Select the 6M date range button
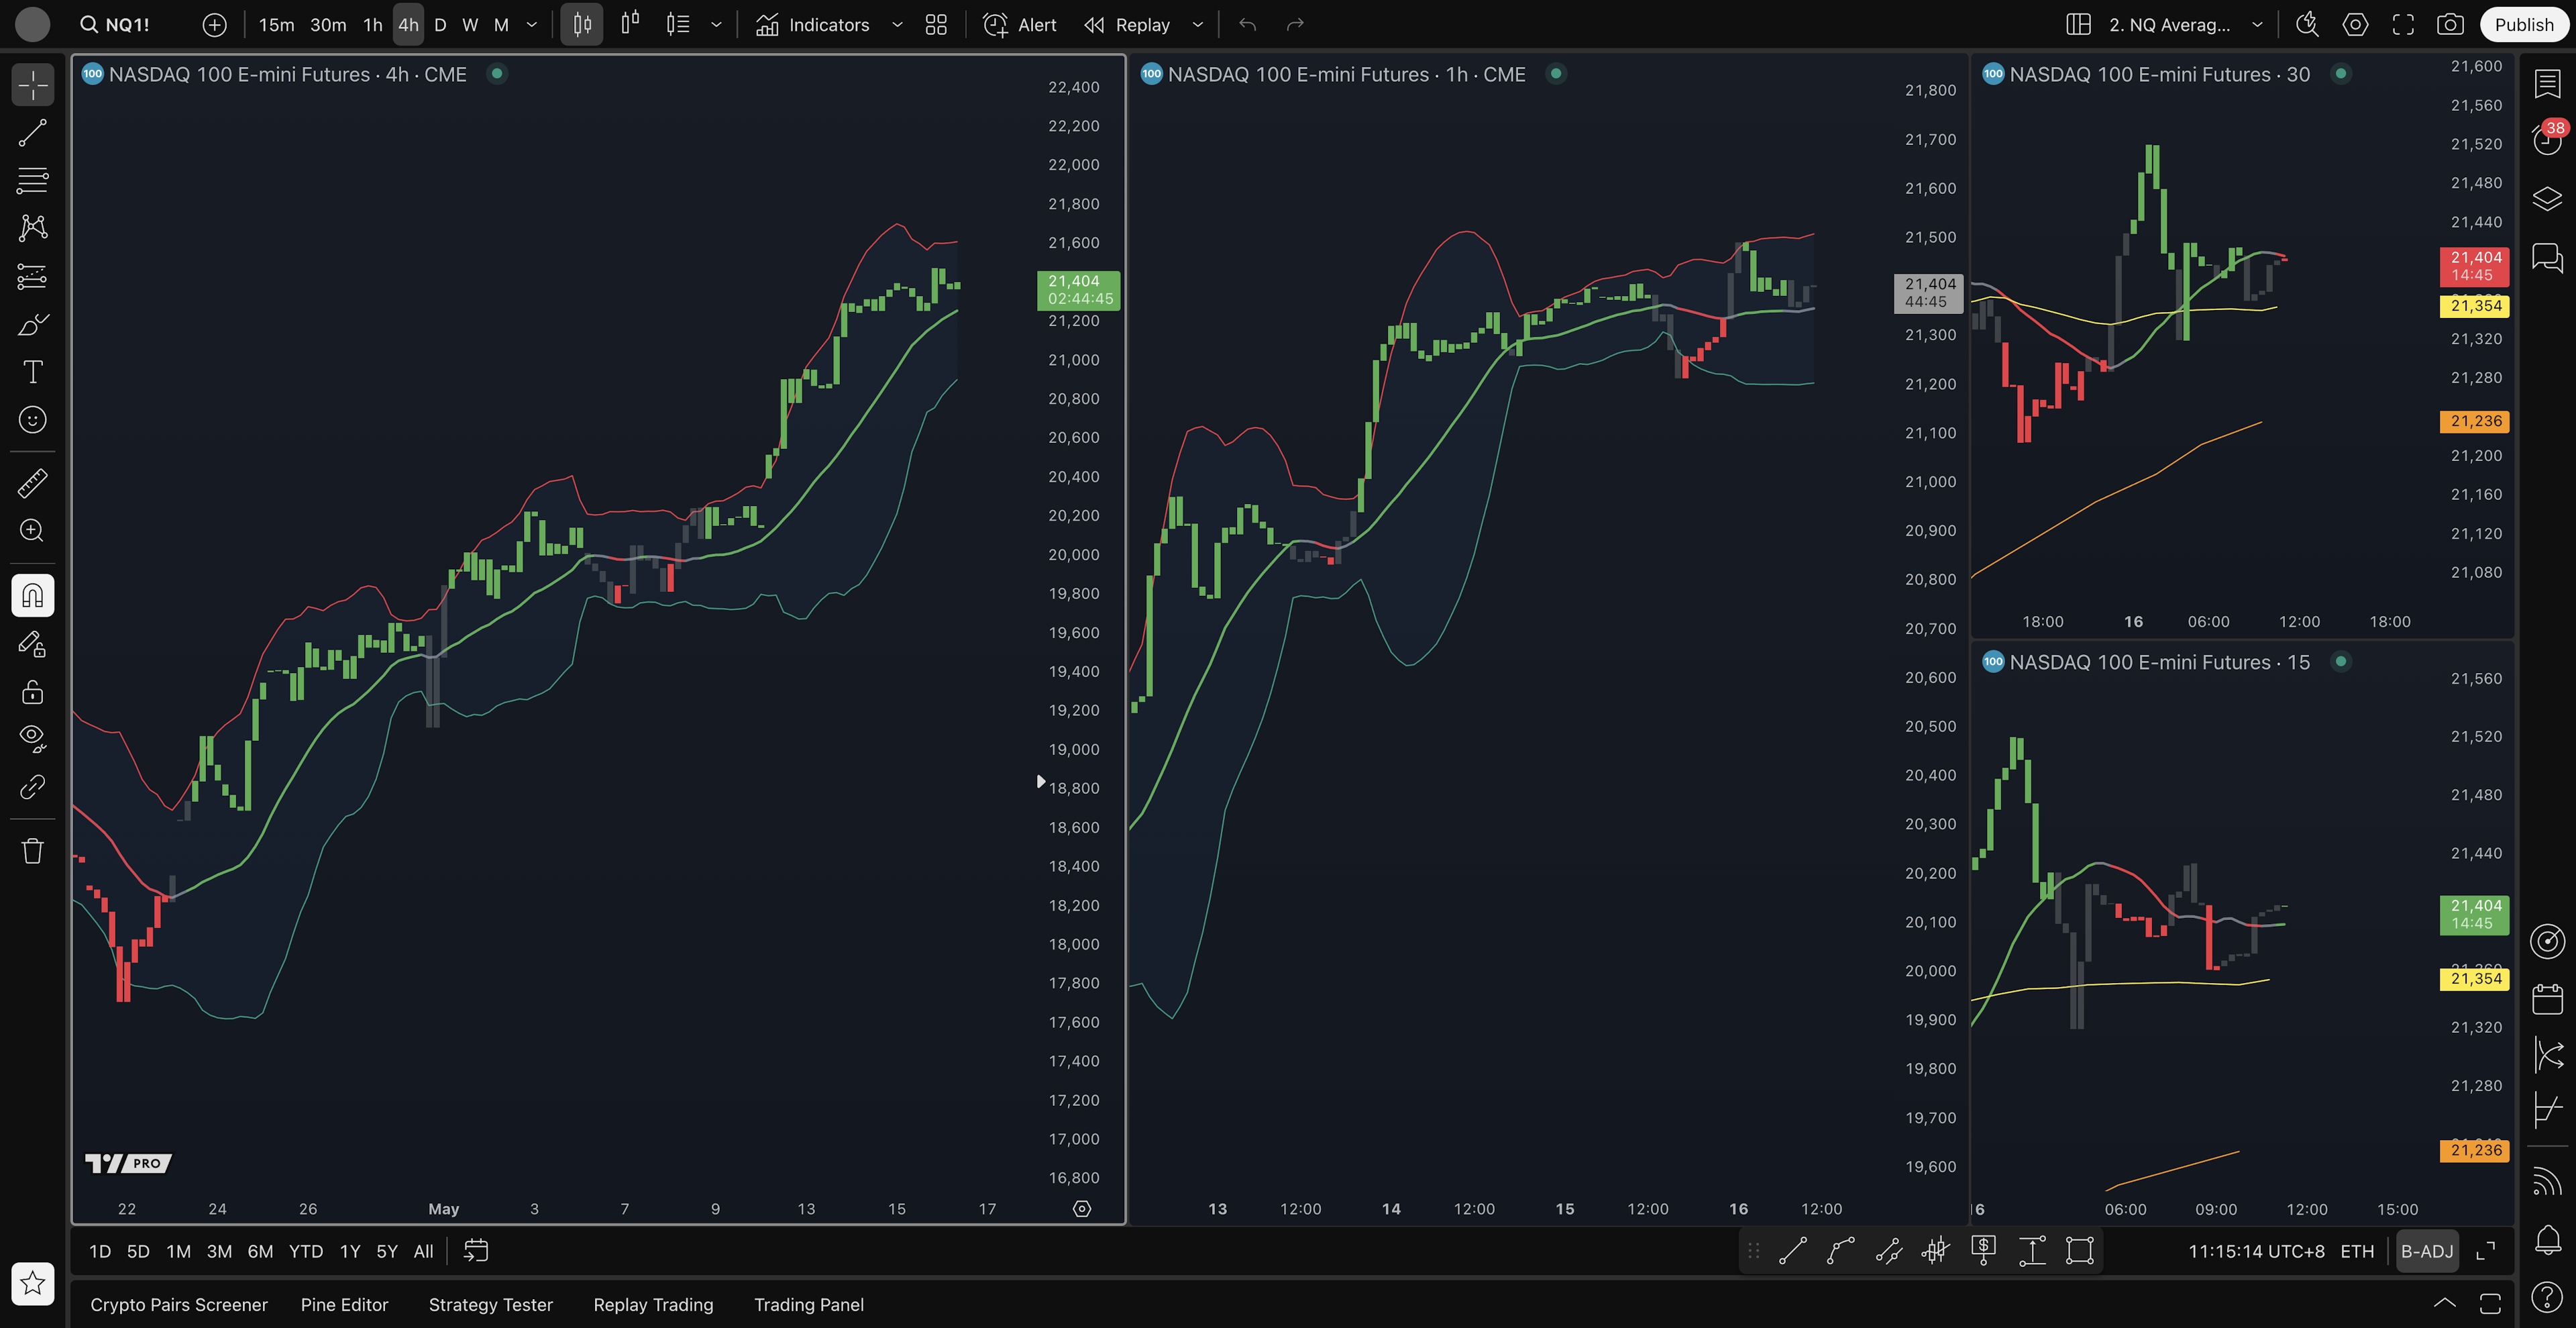Screen dimensions: 2576x1328 [260, 1251]
